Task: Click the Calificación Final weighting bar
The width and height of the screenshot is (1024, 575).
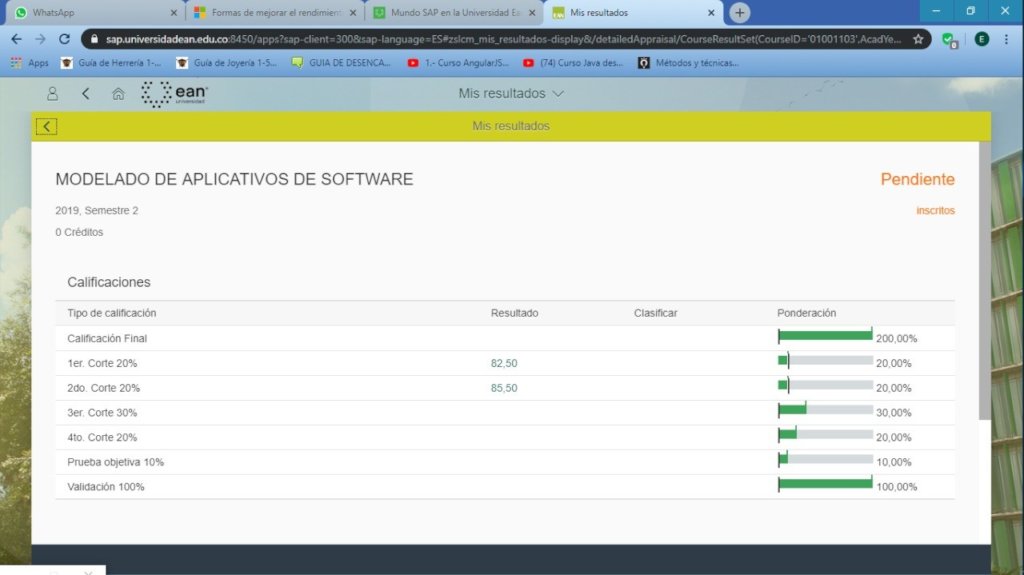Action: 825,336
